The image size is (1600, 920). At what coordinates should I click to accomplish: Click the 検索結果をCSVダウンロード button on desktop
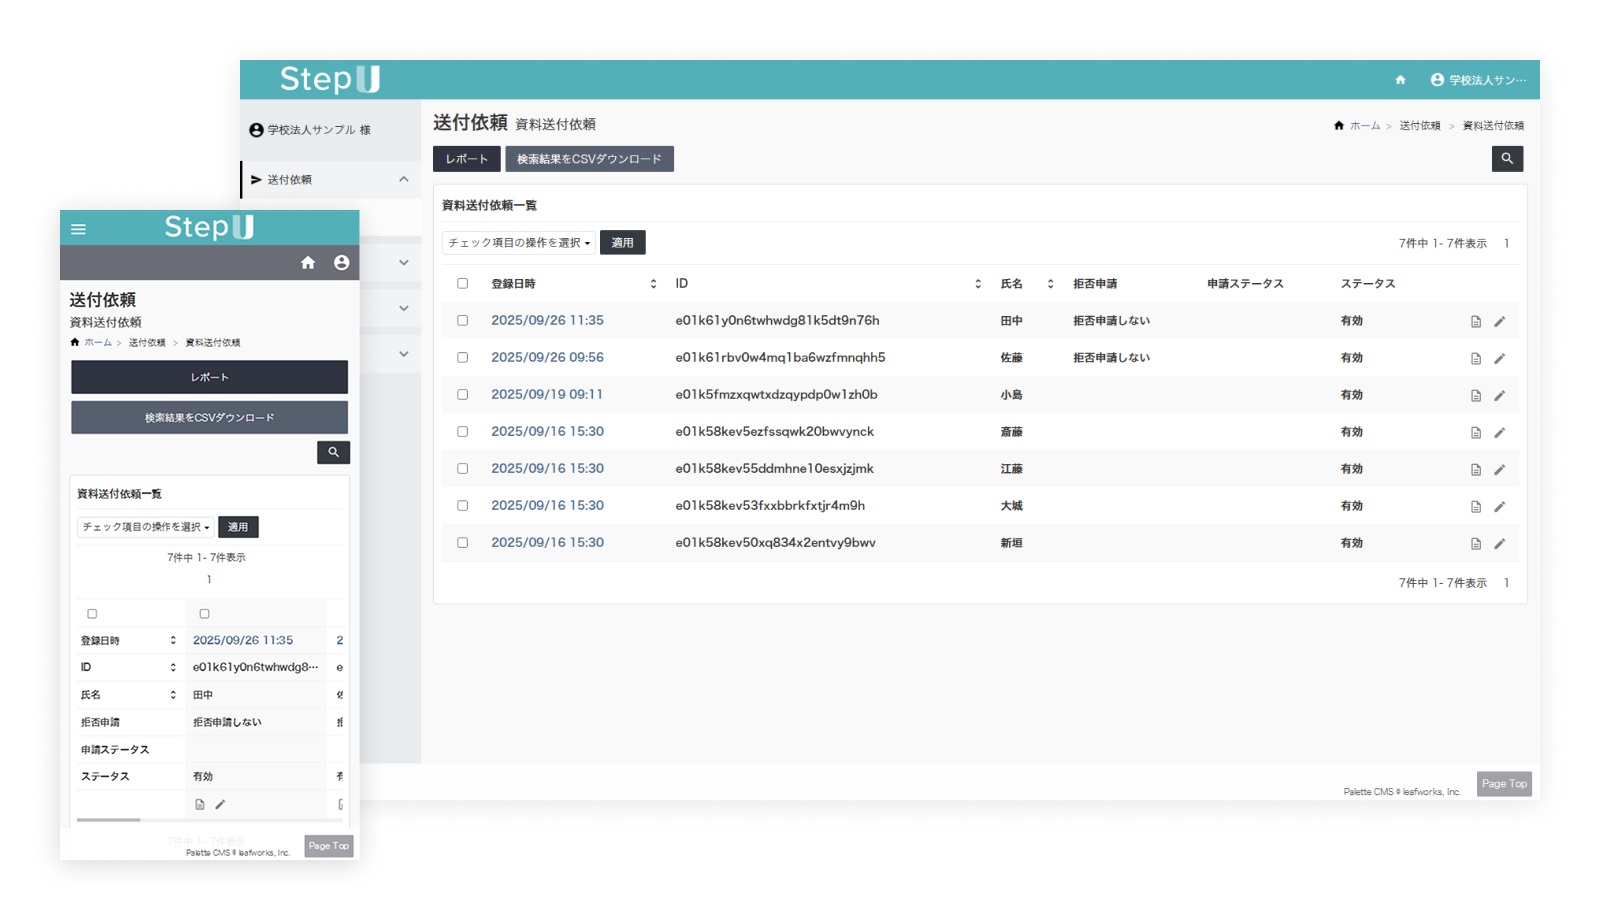[x=589, y=159]
